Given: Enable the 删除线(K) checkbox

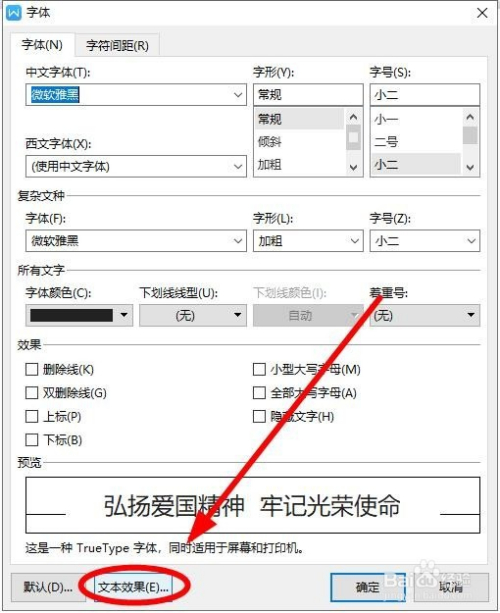Looking at the screenshot, I should 32,369.
